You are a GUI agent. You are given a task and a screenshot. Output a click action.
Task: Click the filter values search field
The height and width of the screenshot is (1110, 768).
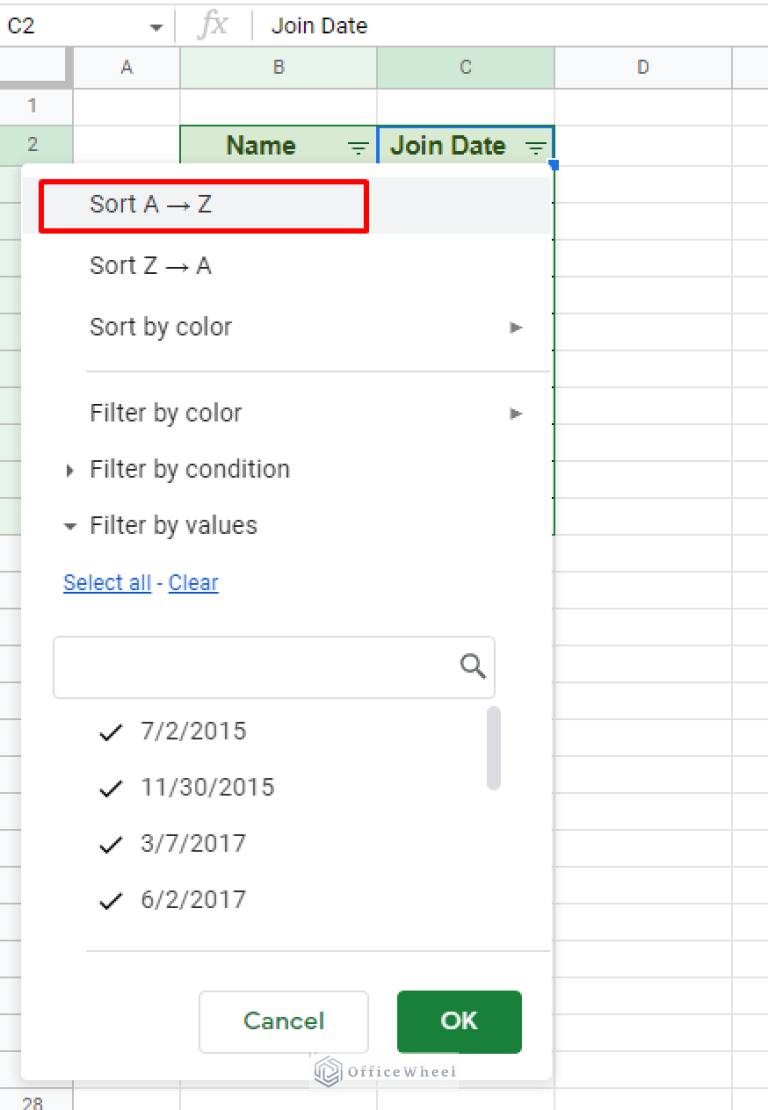tap(255, 667)
